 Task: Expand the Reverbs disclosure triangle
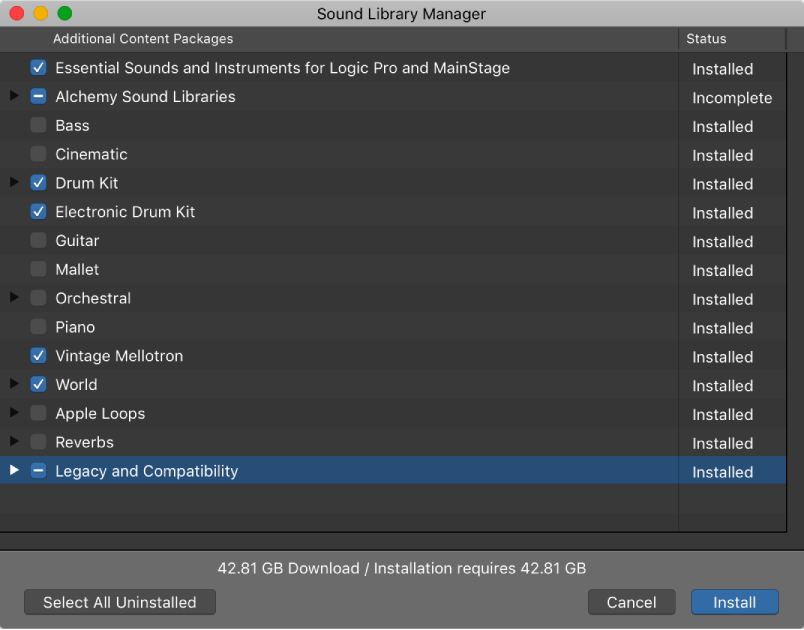click(14, 443)
